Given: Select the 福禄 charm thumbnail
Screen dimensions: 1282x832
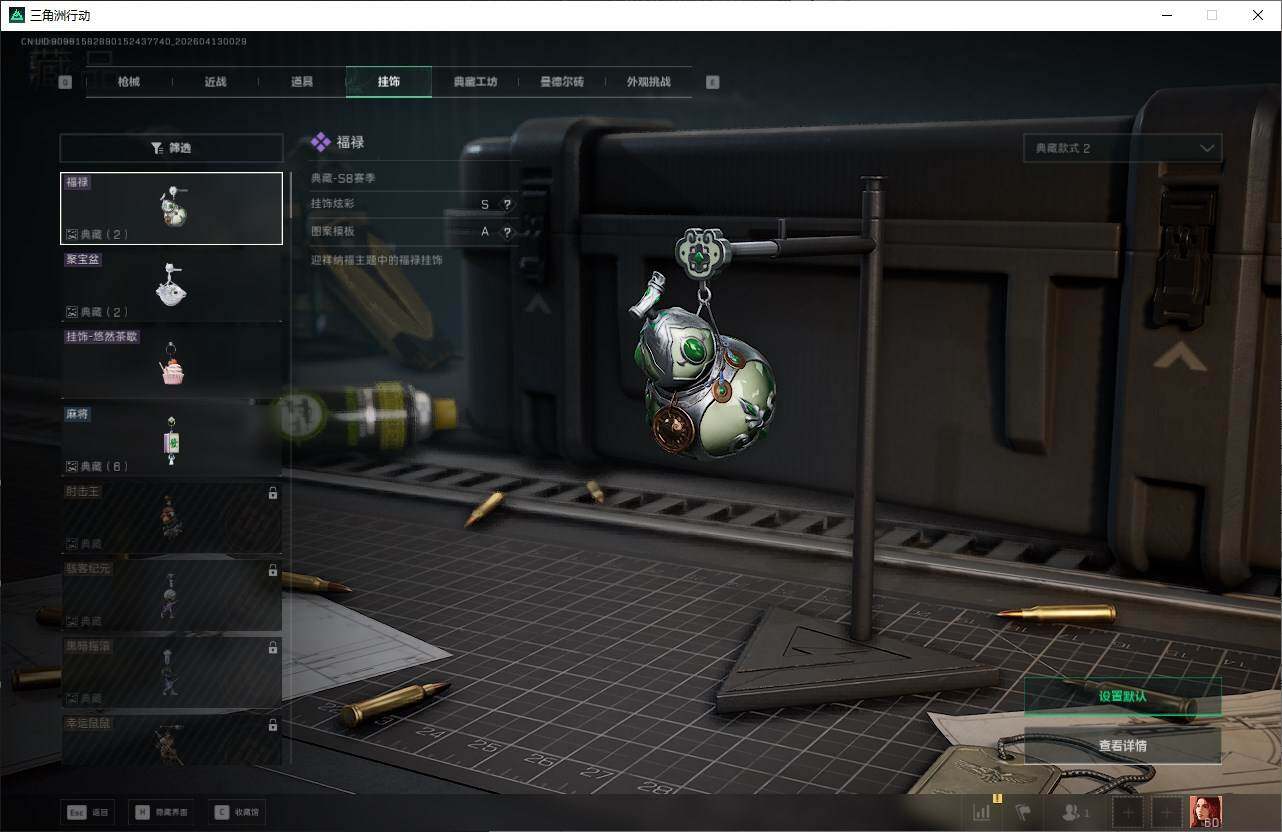Looking at the screenshot, I should click(x=171, y=208).
